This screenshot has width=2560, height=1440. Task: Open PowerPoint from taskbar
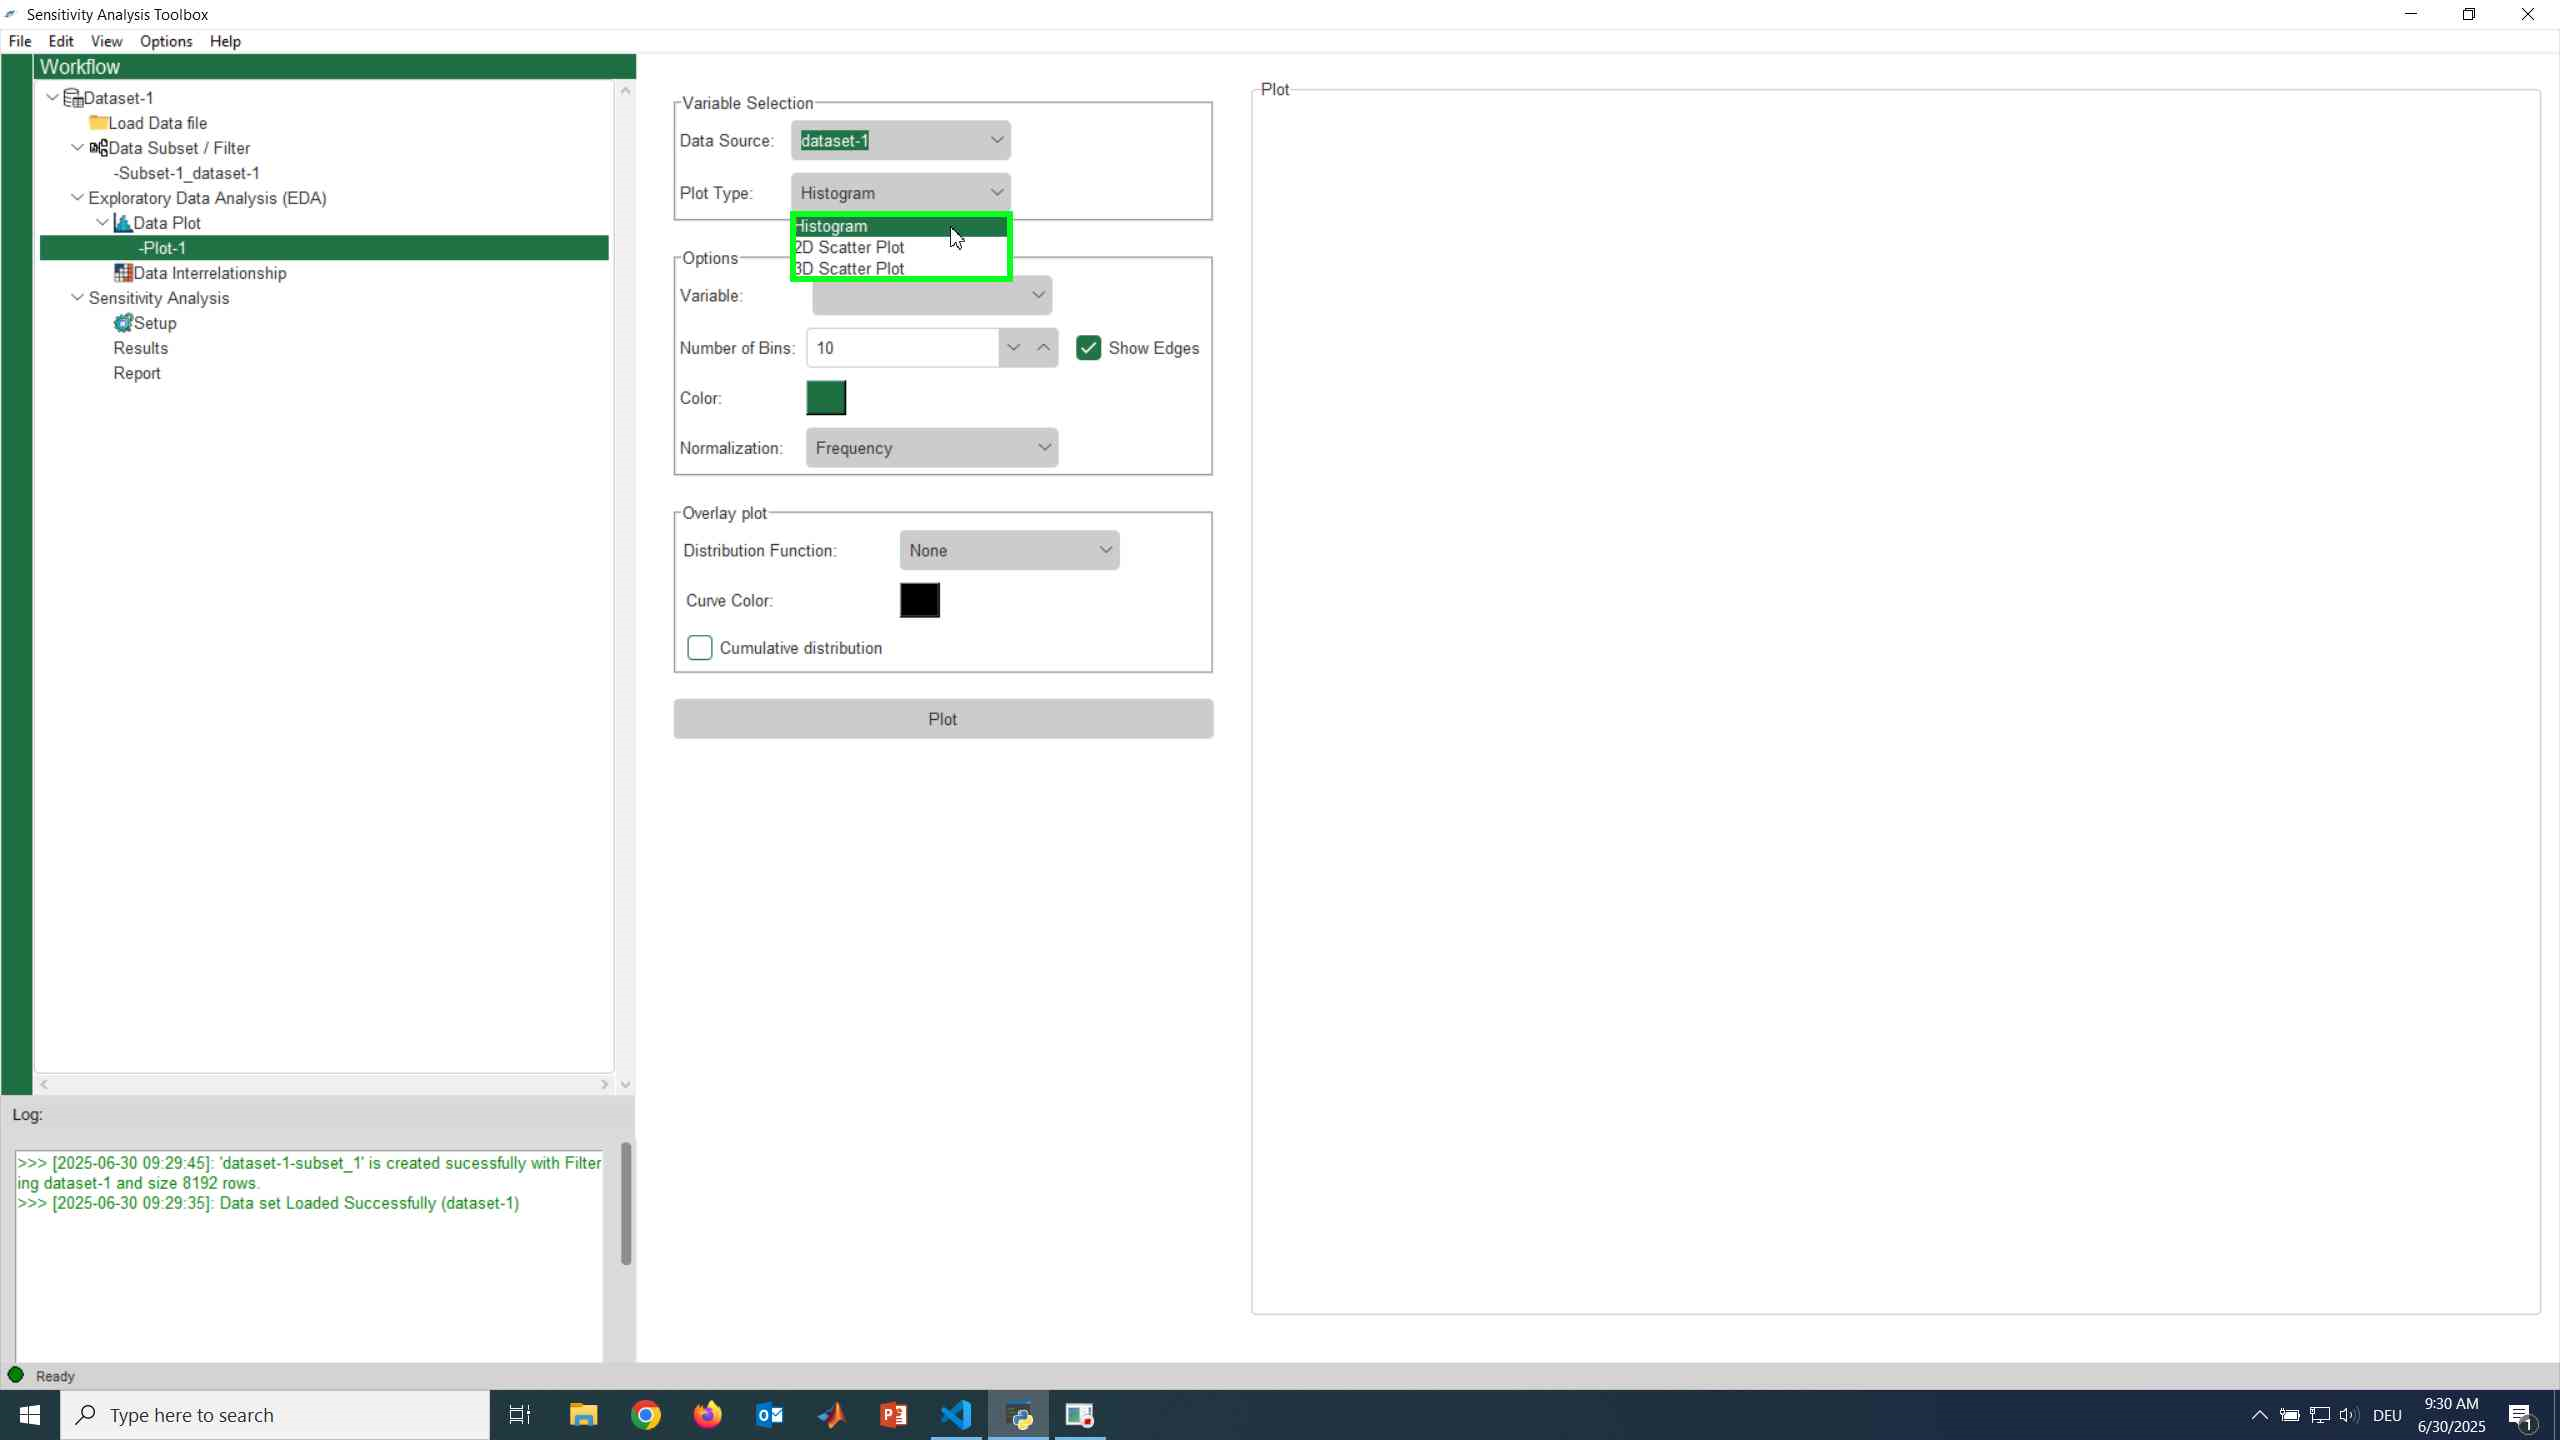pos(894,1415)
